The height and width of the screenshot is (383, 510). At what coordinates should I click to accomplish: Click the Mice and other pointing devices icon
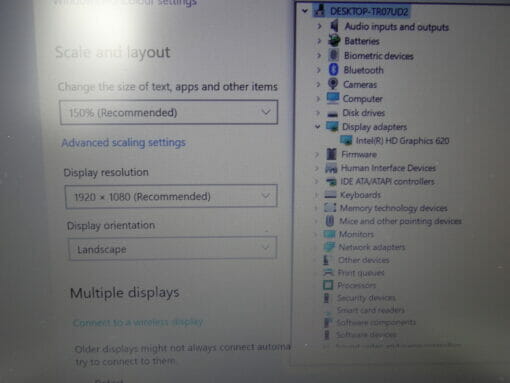click(x=330, y=221)
